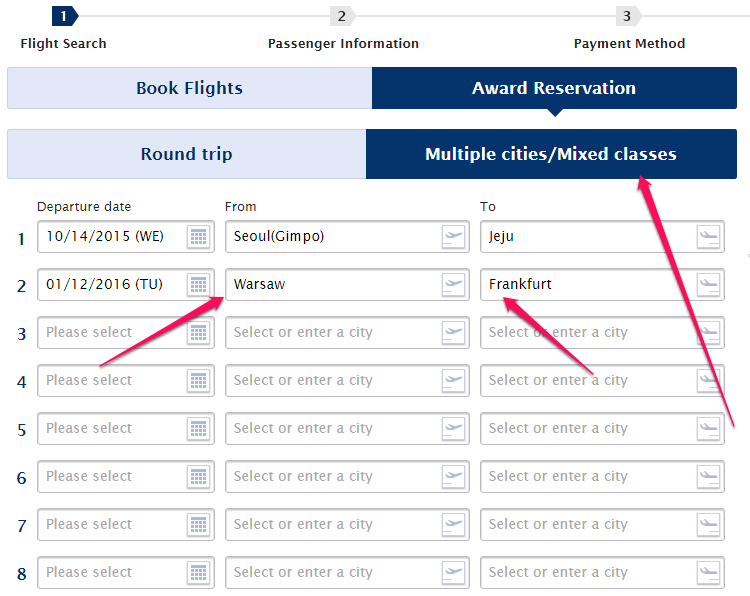Screen dimensions: 750x596
Task: Click landing plane icon in row 7 To field
Action: click(708, 525)
